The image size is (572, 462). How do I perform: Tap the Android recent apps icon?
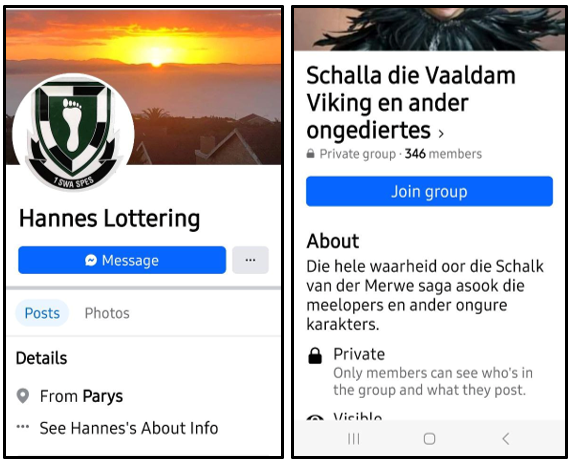pos(353,439)
